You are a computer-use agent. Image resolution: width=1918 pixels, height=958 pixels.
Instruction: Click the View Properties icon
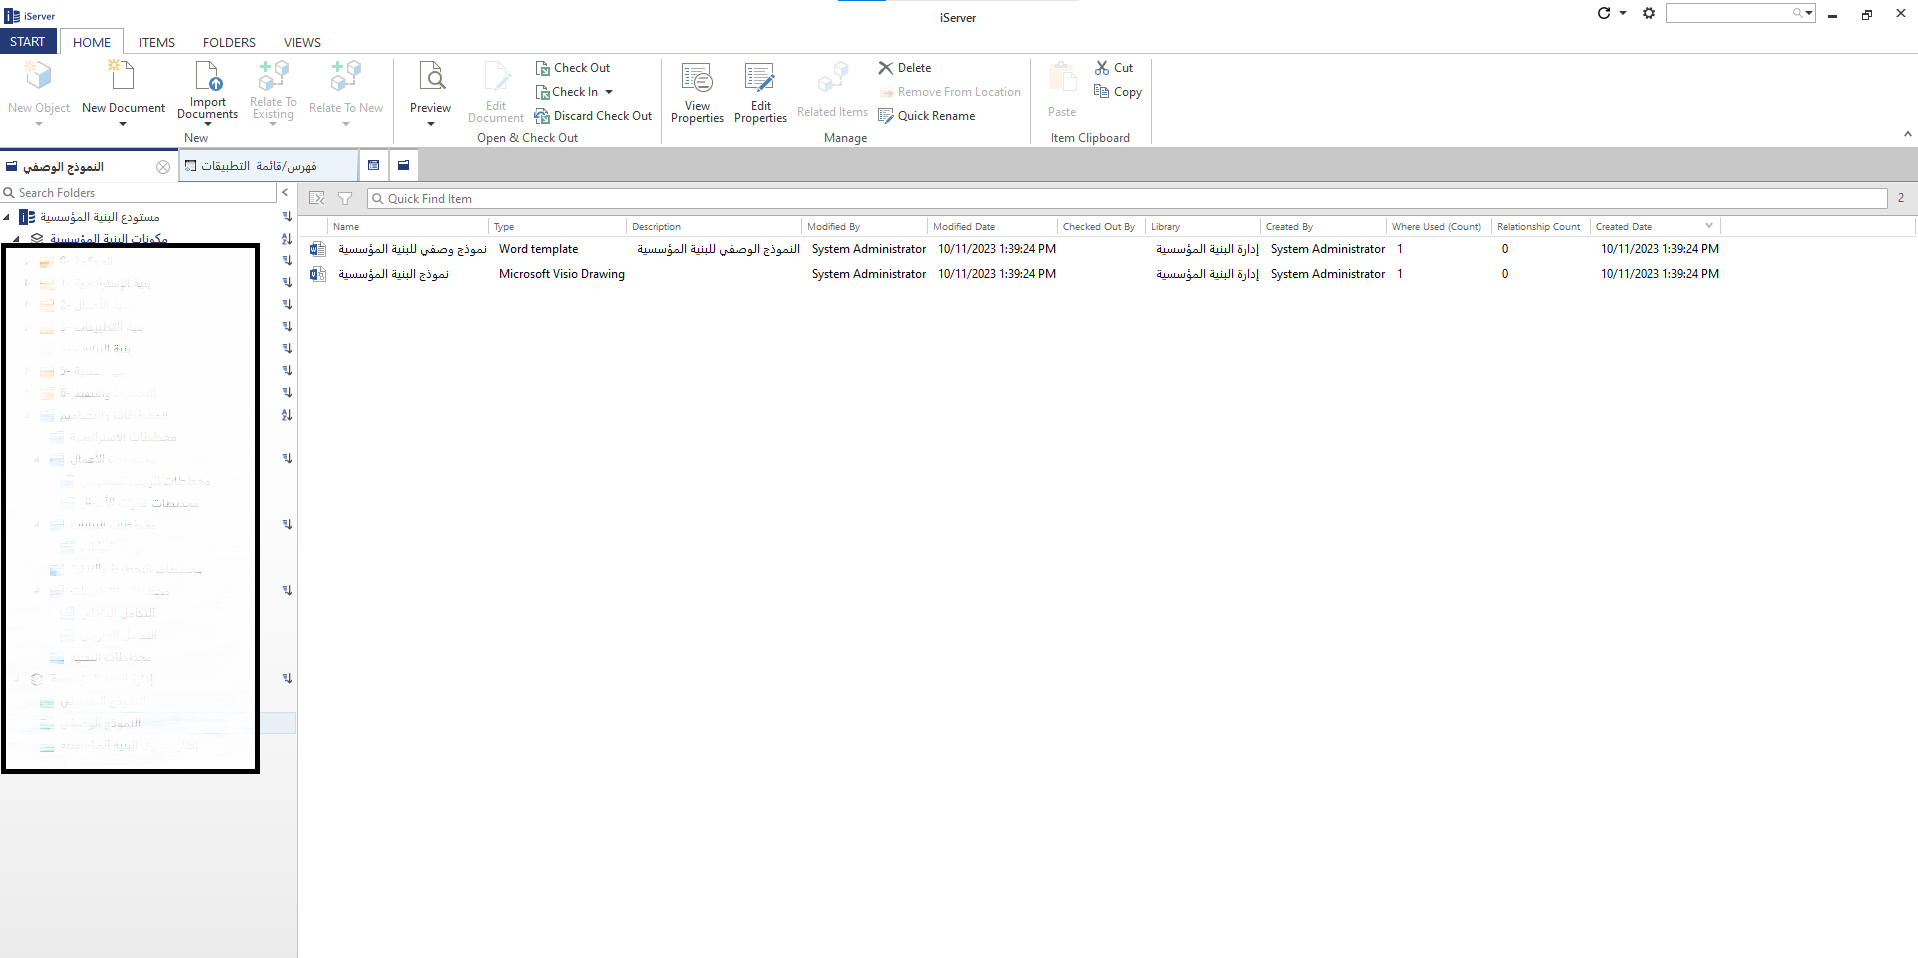pos(697,78)
